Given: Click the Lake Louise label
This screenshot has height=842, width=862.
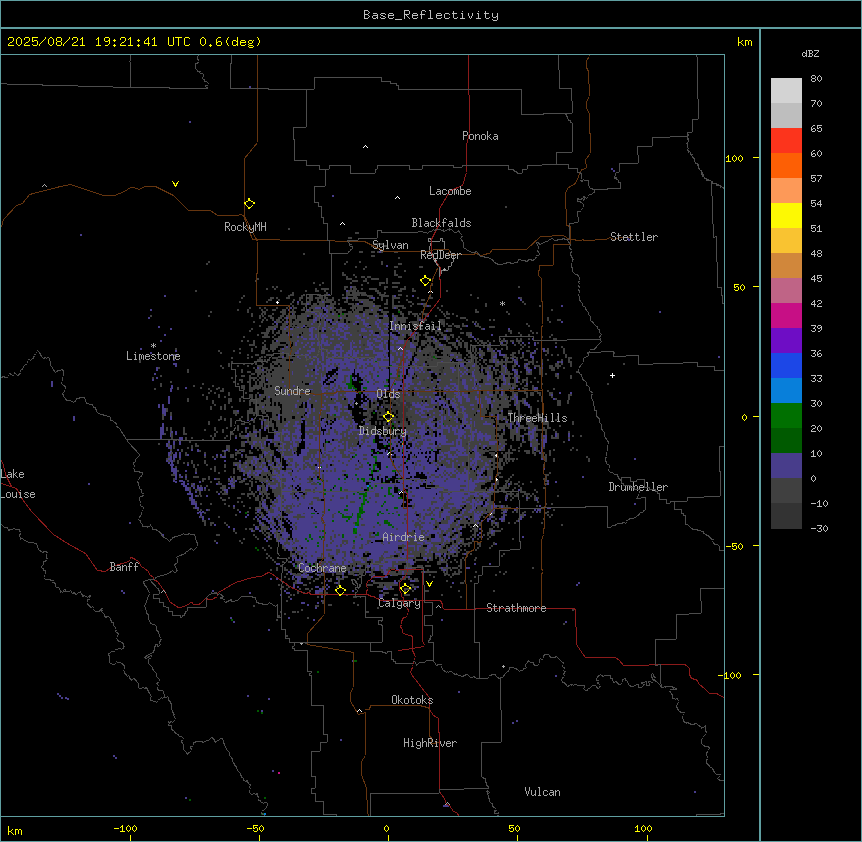Looking at the screenshot, I should click(x=18, y=484).
